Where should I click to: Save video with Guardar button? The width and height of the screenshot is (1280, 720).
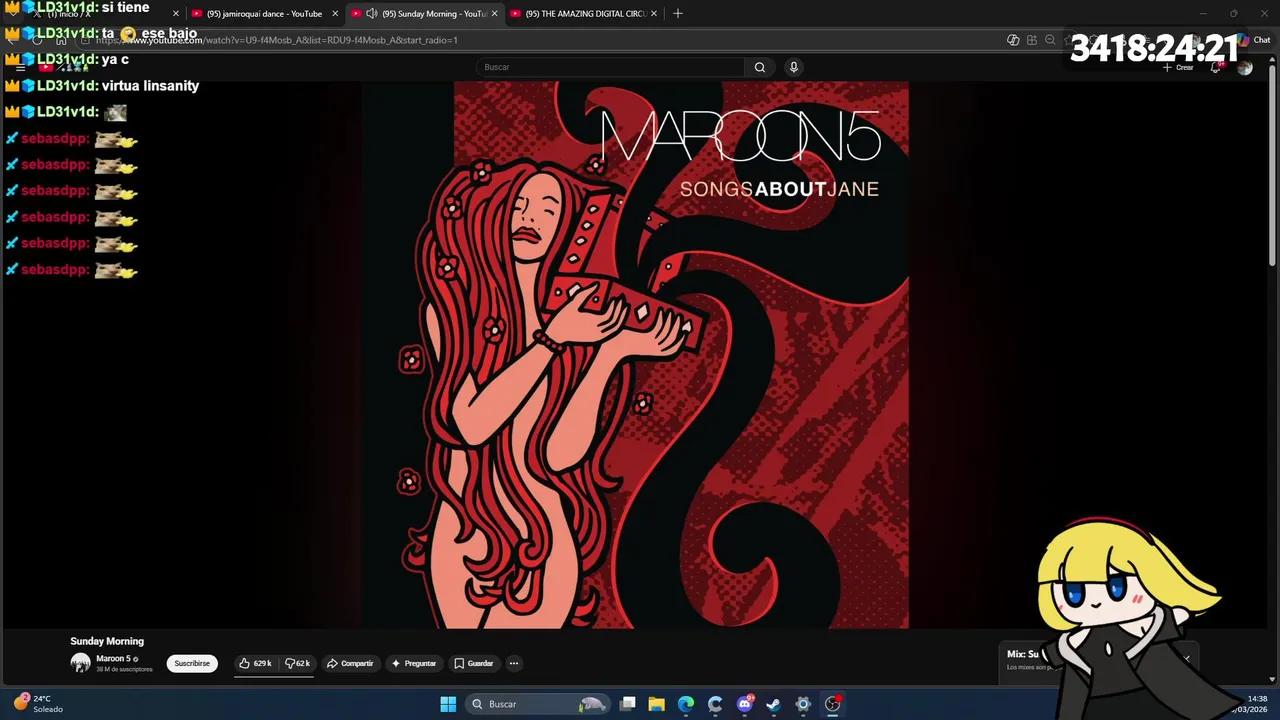pyautogui.click(x=474, y=663)
